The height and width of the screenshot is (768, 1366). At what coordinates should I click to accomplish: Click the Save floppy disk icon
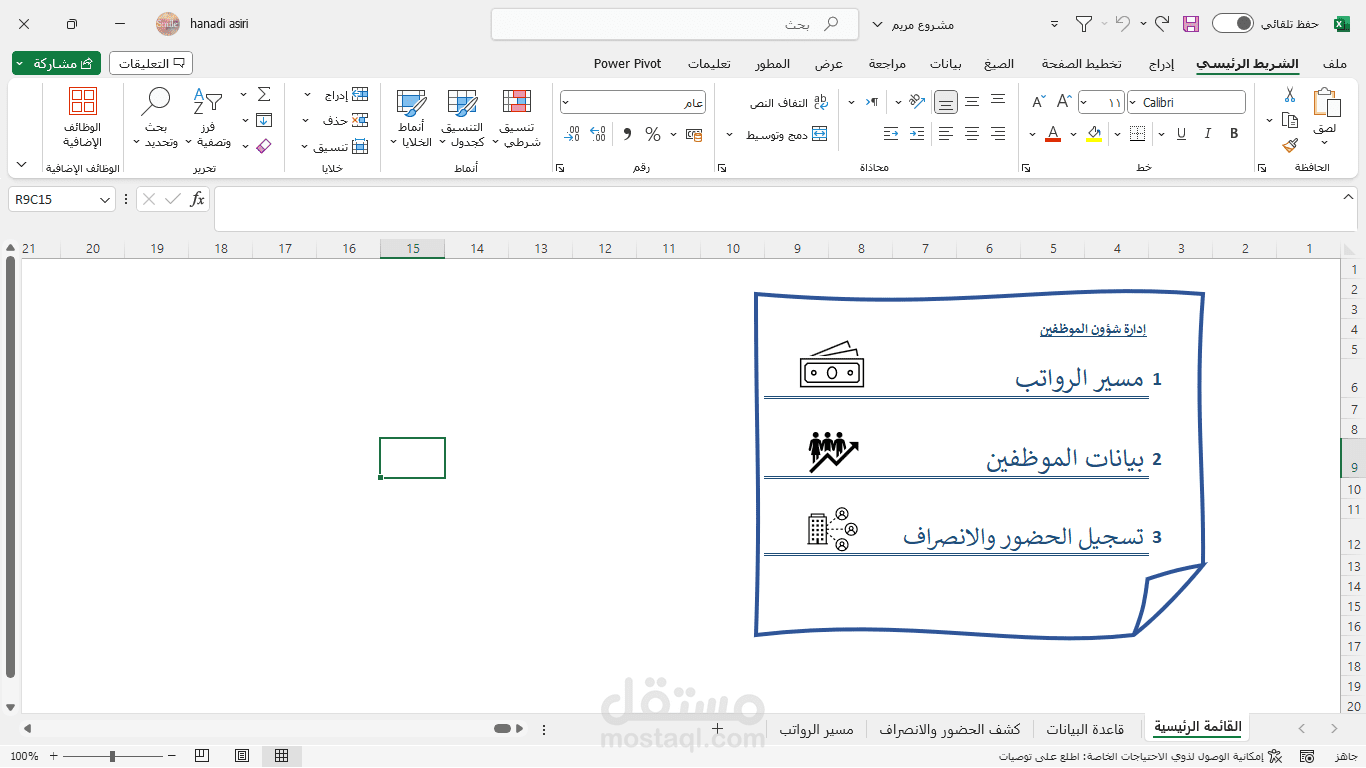1190,23
